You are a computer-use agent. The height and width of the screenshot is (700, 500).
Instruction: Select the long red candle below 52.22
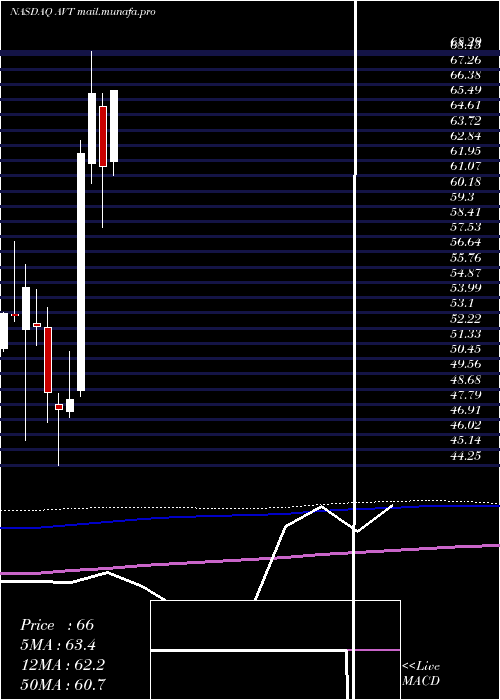pyautogui.click(x=48, y=360)
